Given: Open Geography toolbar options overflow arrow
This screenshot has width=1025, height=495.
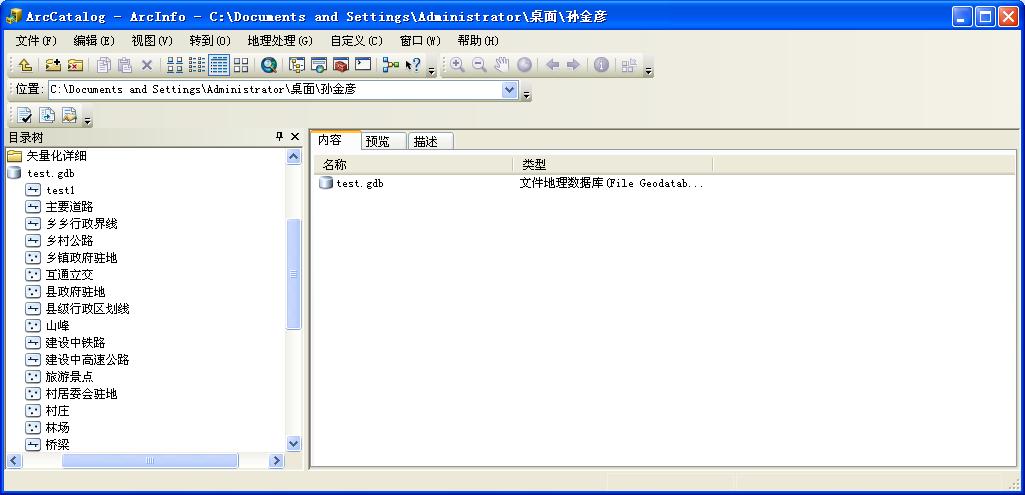Looking at the screenshot, I should click(648, 71).
